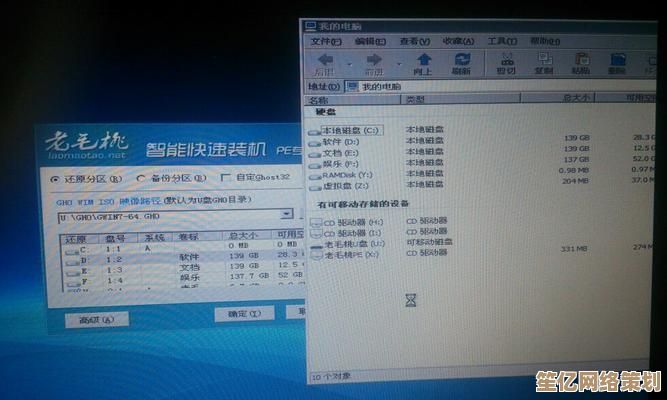Image resolution: width=667 pixels, height=400 pixels.
Task: Open the 帮助(H) menu
Action: pyautogui.click(x=545, y=41)
